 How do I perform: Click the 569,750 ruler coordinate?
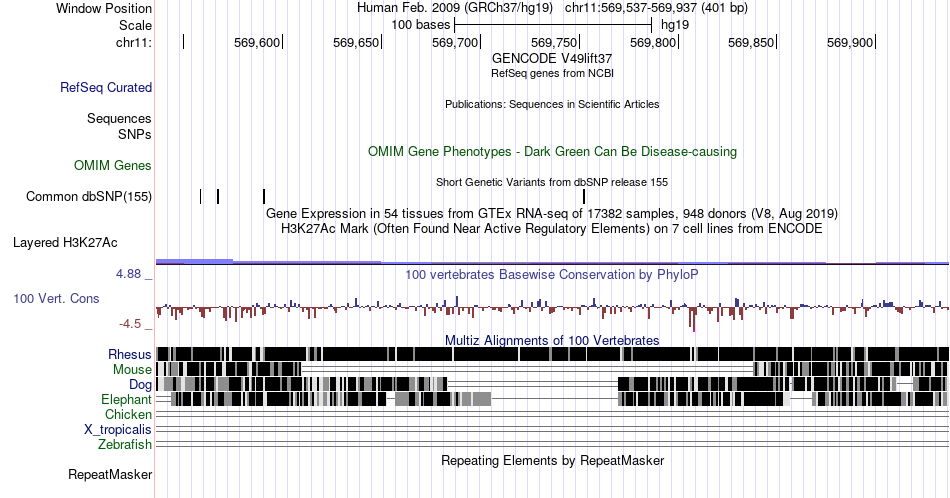coord(554,42)
